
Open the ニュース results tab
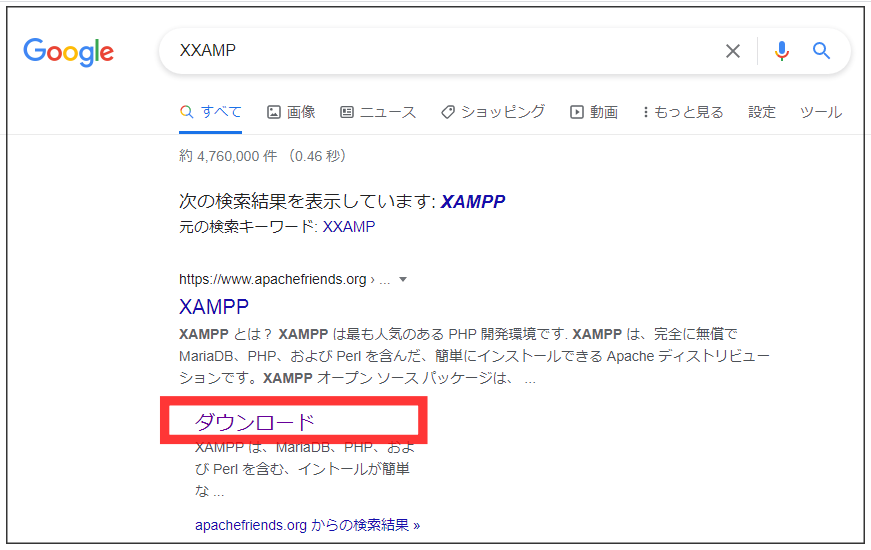377,112
